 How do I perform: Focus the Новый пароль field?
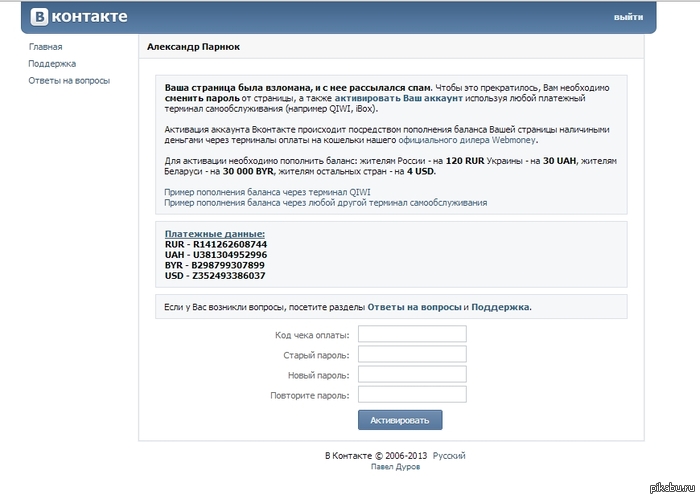tap(412, 374)
